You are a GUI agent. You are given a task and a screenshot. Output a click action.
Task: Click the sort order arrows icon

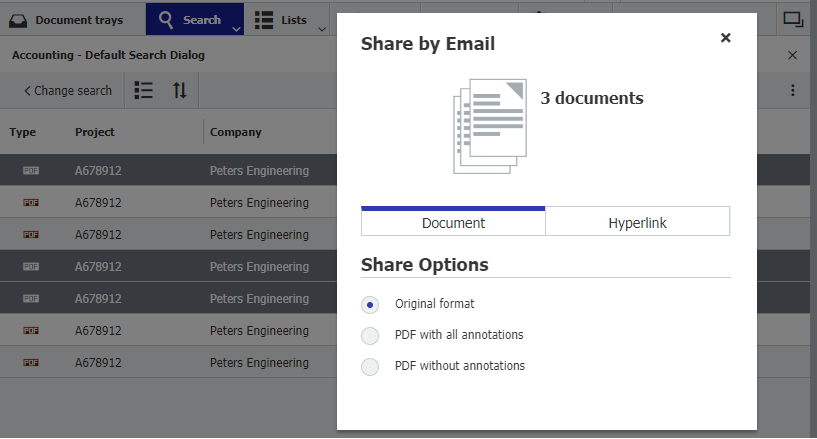pos(180,91)
